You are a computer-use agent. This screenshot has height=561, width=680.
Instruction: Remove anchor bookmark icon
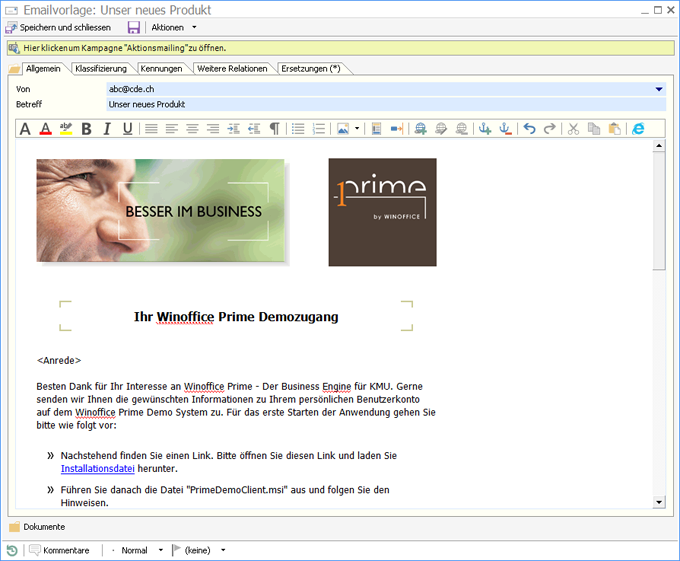point(505,129)
